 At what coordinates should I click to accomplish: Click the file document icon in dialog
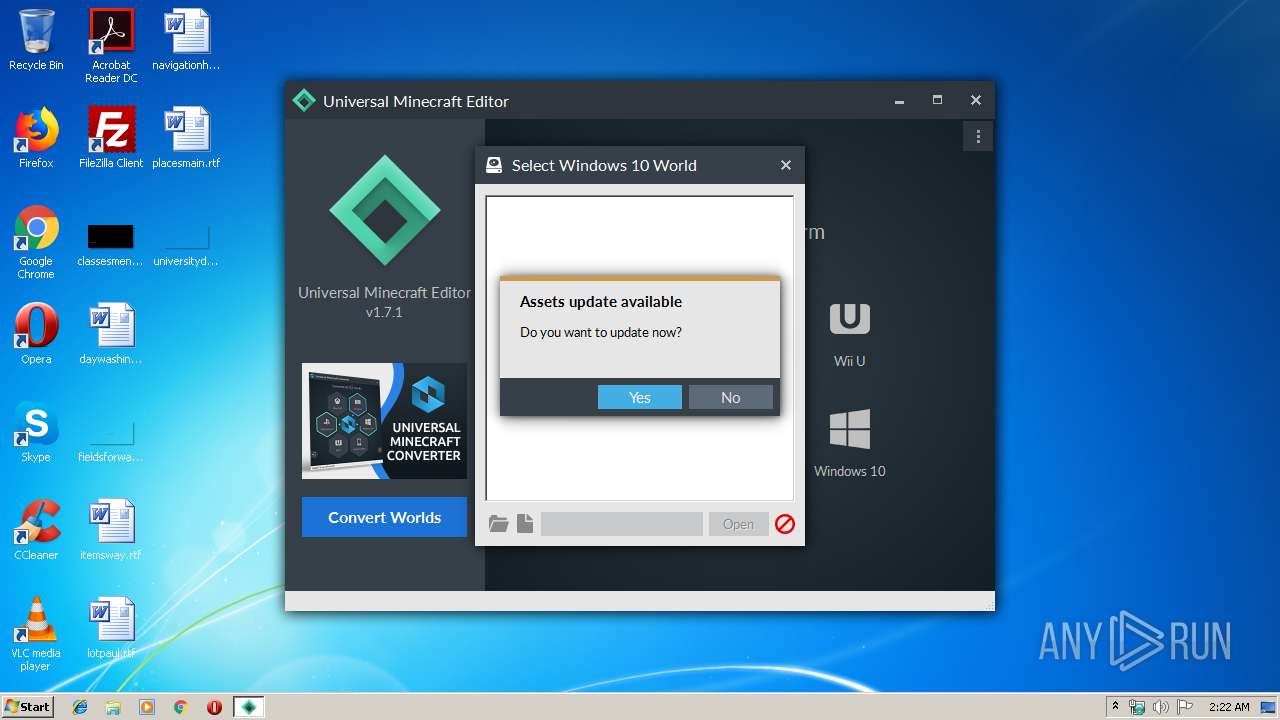tap(525, 524)
